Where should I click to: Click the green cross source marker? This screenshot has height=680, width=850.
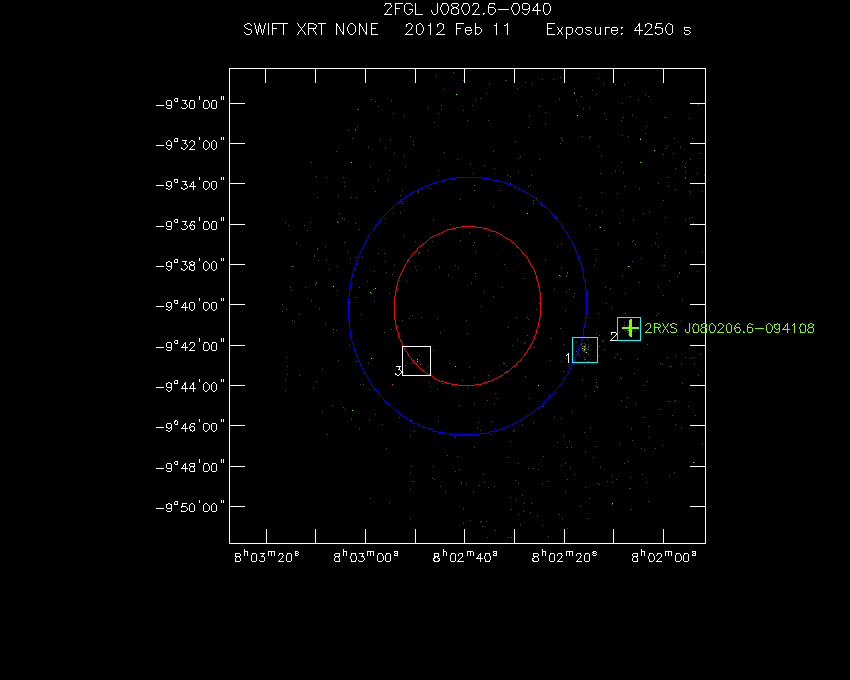[630, 328]
